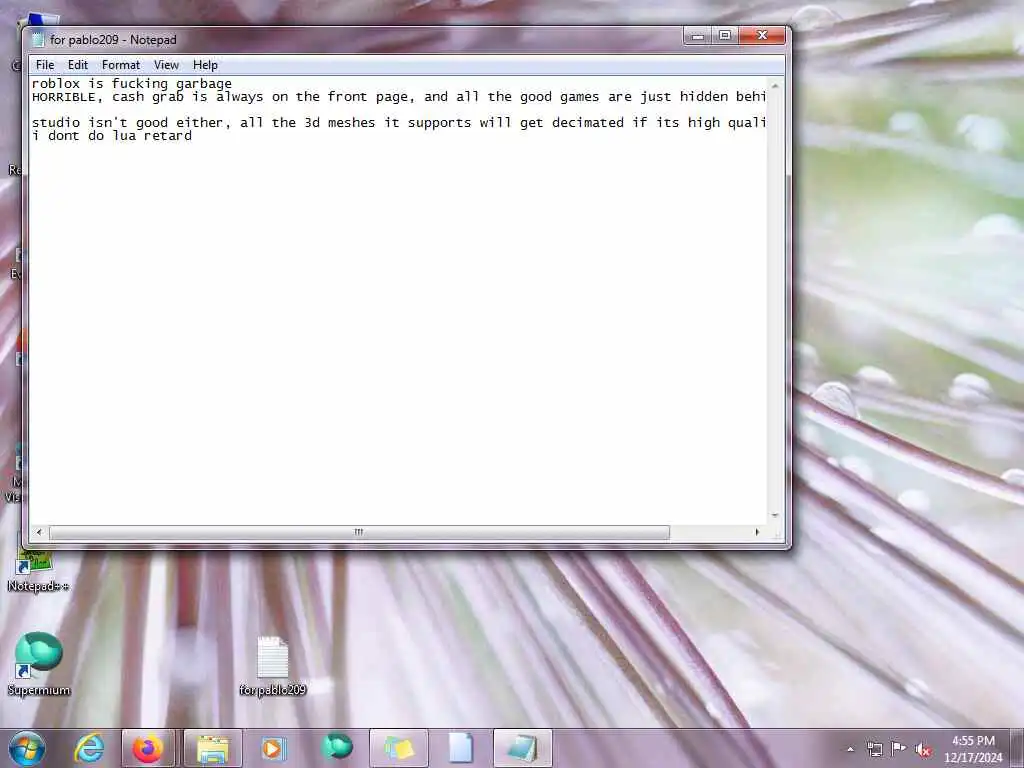The width and height of the screenshot is (1024, 768).
Task: Open the Edit menu in Notepad
Action: (78, 65)
